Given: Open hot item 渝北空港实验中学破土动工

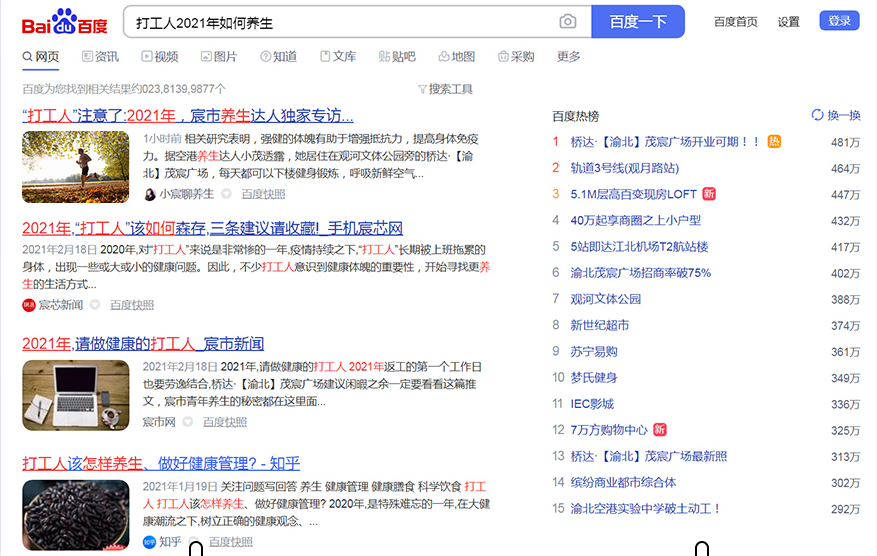Looking at the screenshot, I should point(645,508).
